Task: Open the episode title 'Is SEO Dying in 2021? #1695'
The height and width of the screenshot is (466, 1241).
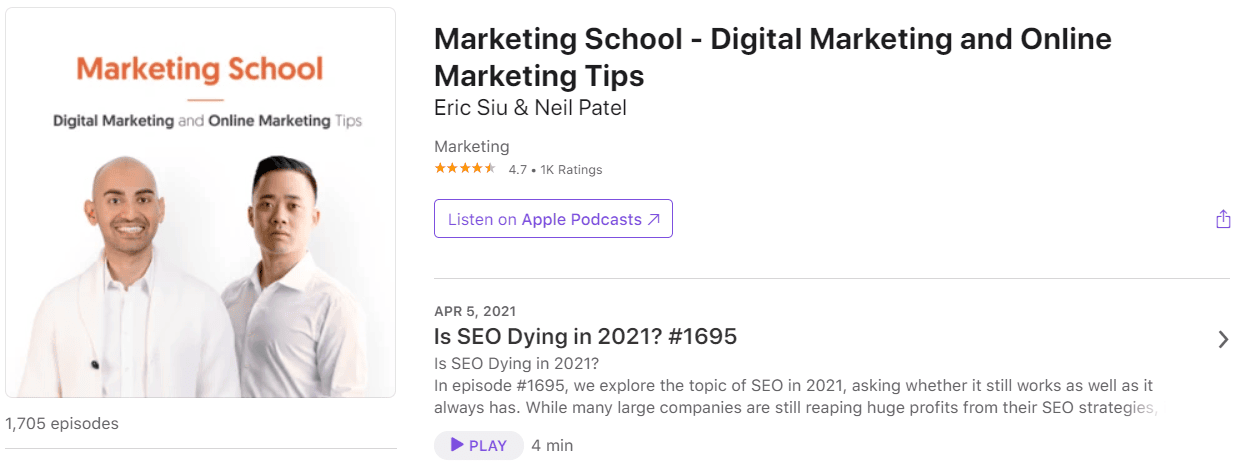Action: [x=585, y=336]
